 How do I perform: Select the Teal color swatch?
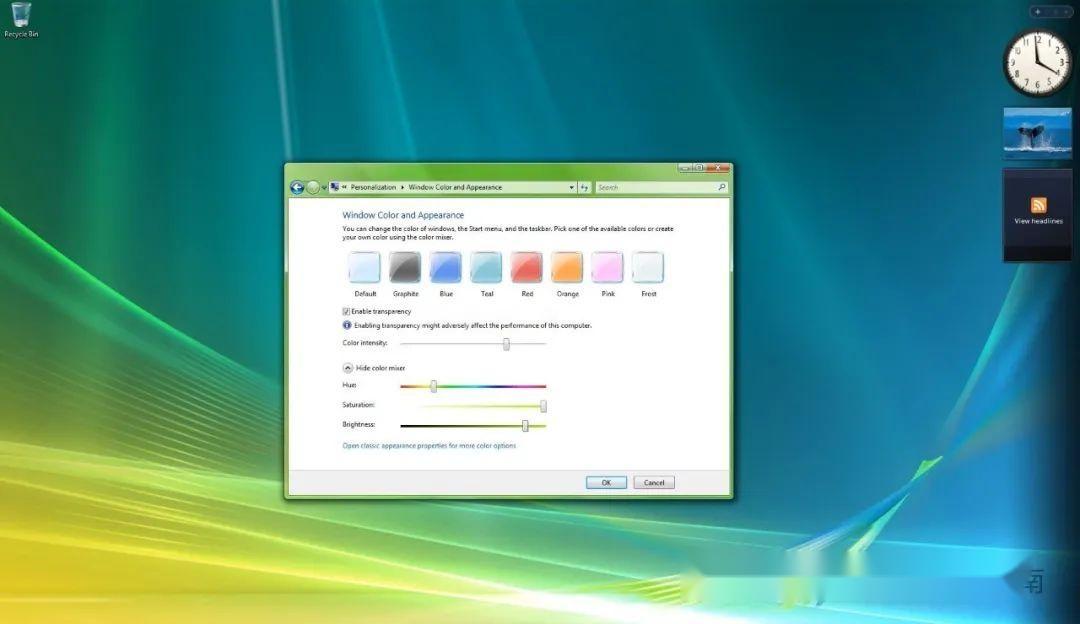(486, 268)
